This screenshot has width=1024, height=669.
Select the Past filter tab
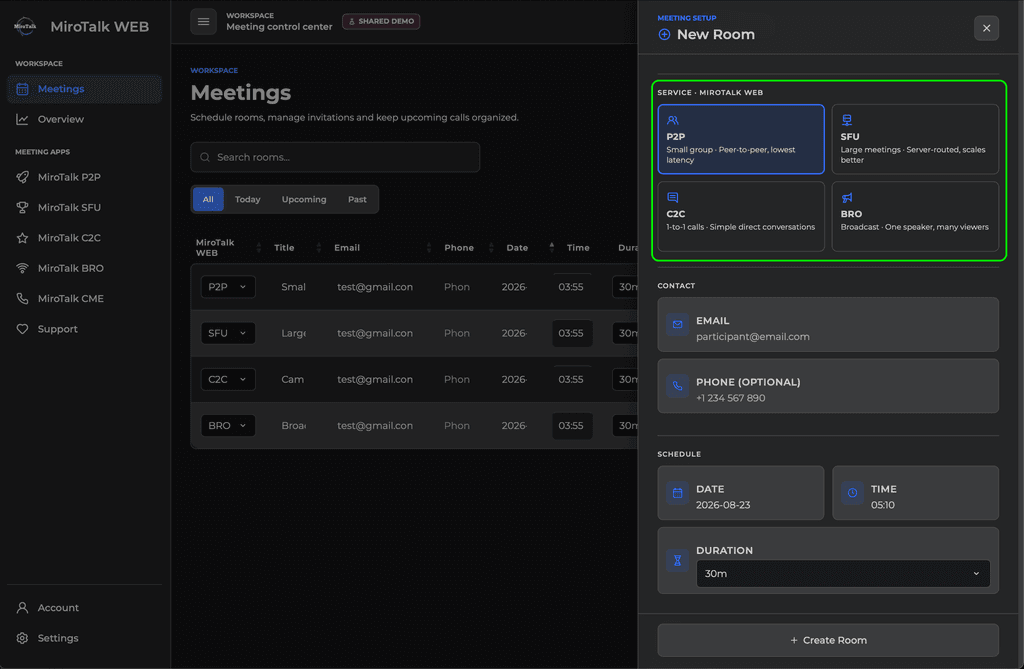[357, 199]
